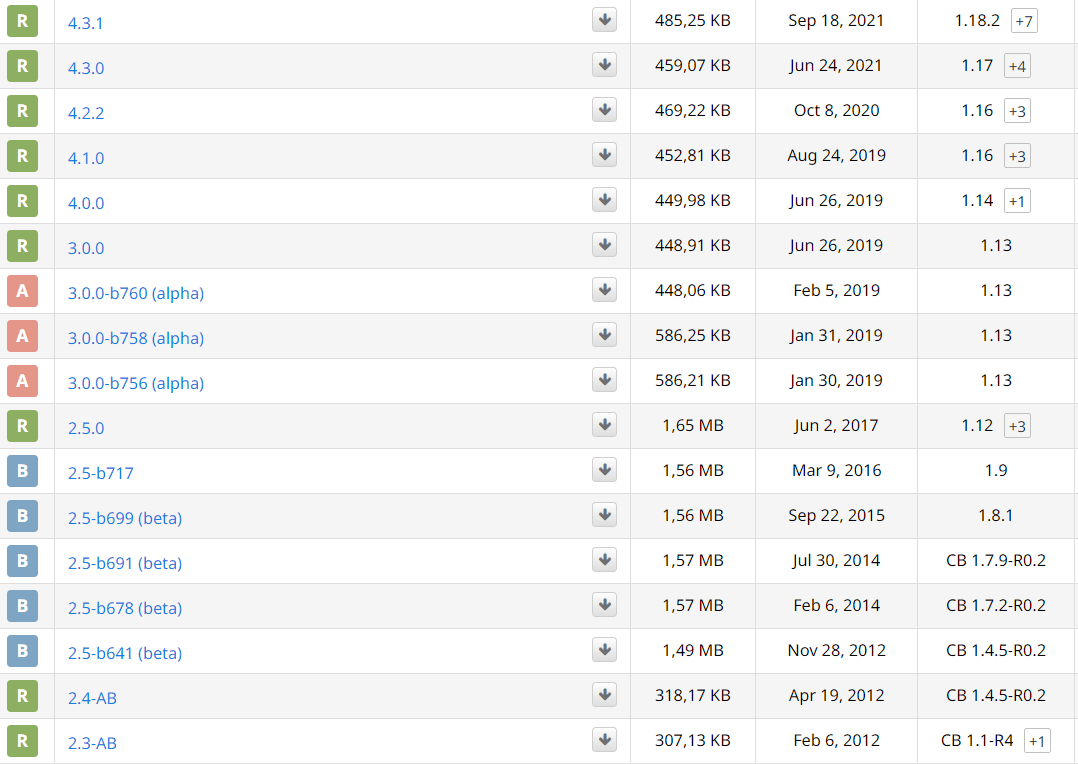Open the 2.5-b699 (beta) link

coord(125,518)
